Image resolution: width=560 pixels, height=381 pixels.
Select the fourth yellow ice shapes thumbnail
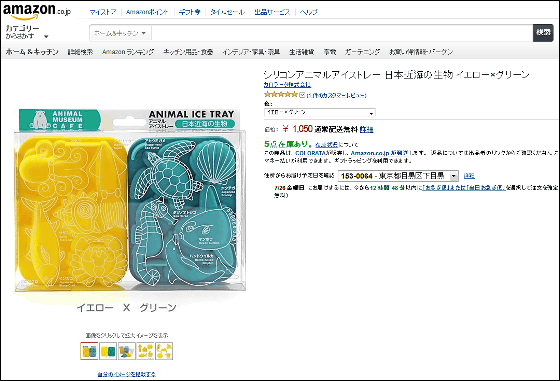point(146,351)
